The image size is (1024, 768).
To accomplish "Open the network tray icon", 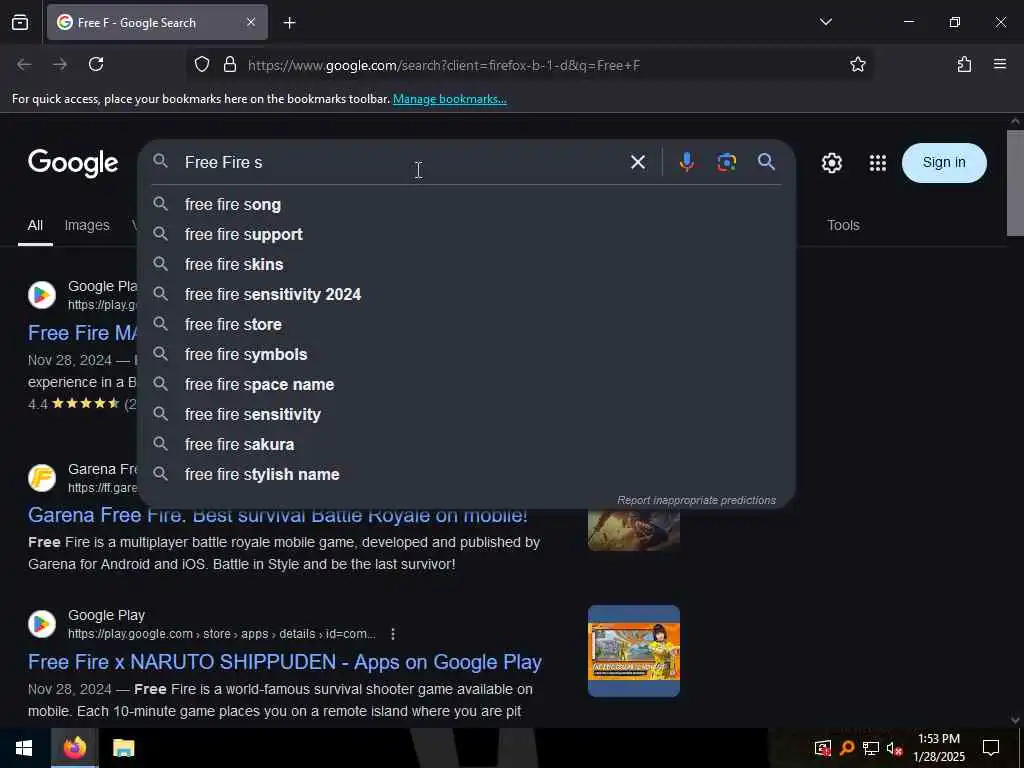I will [x=870, y=748].
